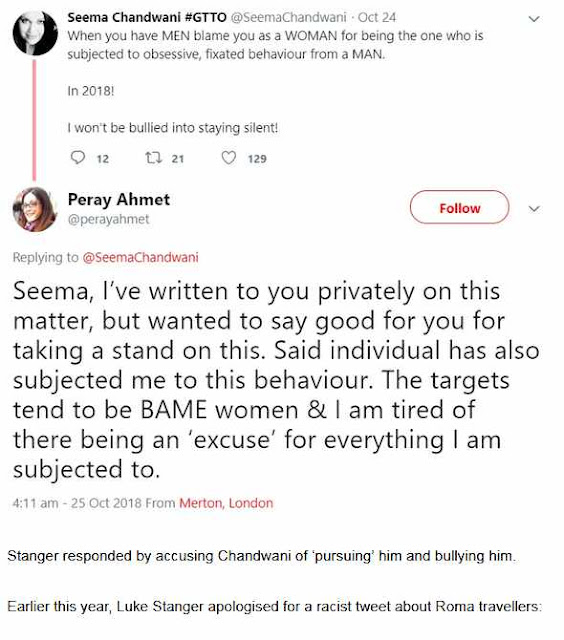
Task: Open Peray Ahmet's profile picture
Action: coord(35,209)
